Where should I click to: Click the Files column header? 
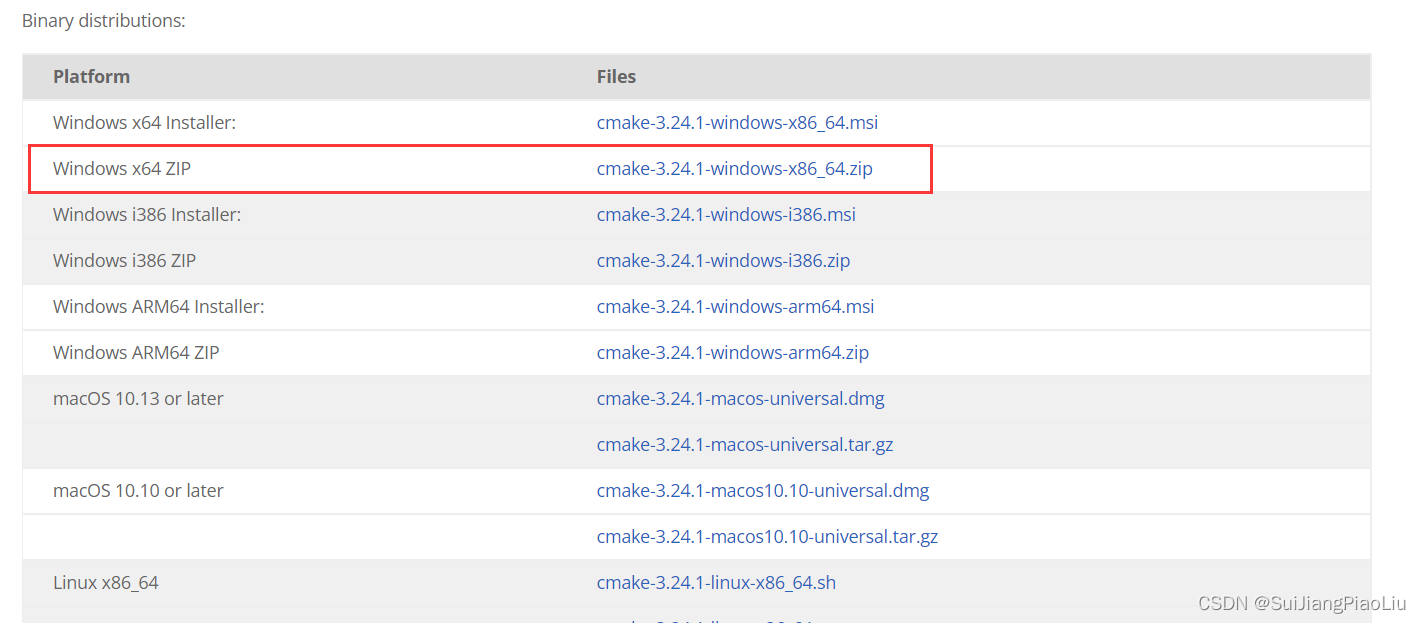pyautogui.click(x=616, y=77)
